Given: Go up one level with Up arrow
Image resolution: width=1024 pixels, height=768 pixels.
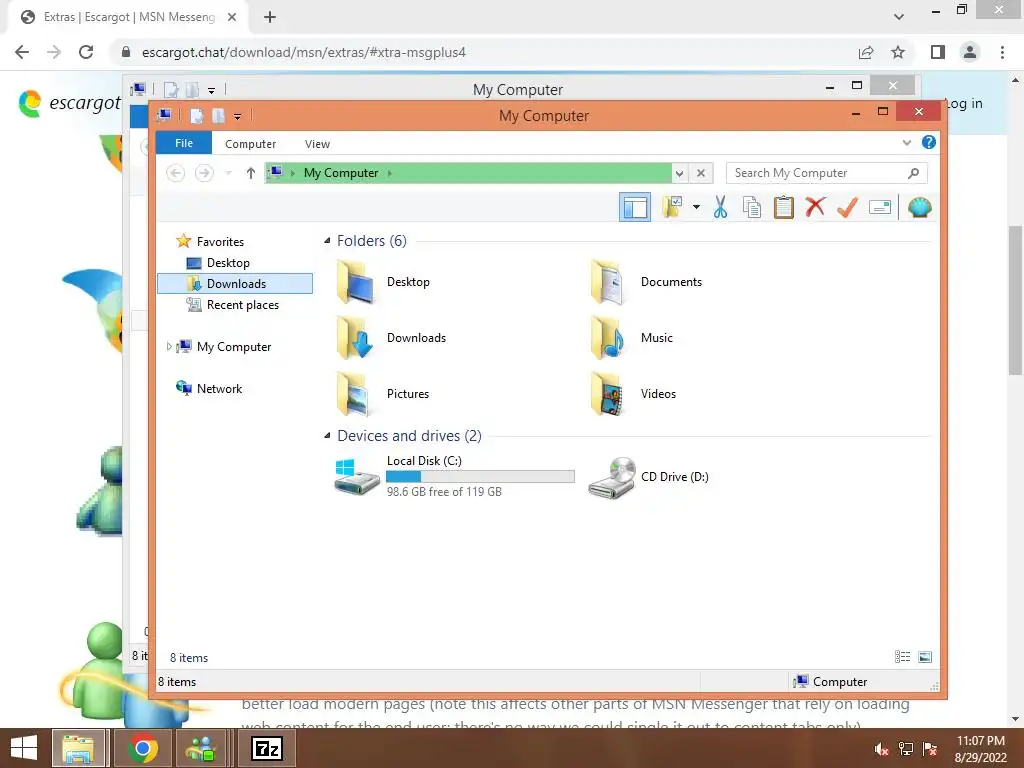Looking at the screenshot, I should pos(250,173).
